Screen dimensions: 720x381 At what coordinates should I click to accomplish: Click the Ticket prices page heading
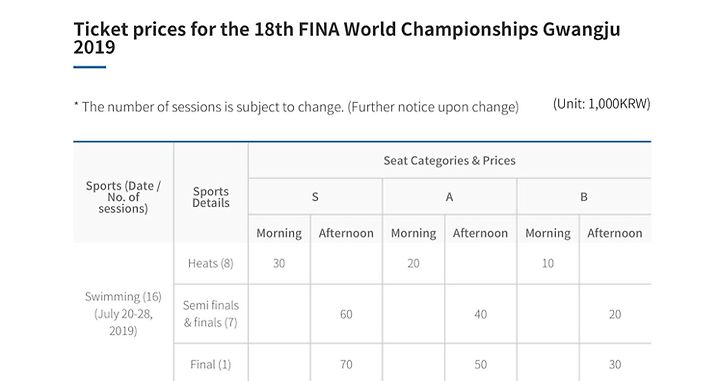347,38
